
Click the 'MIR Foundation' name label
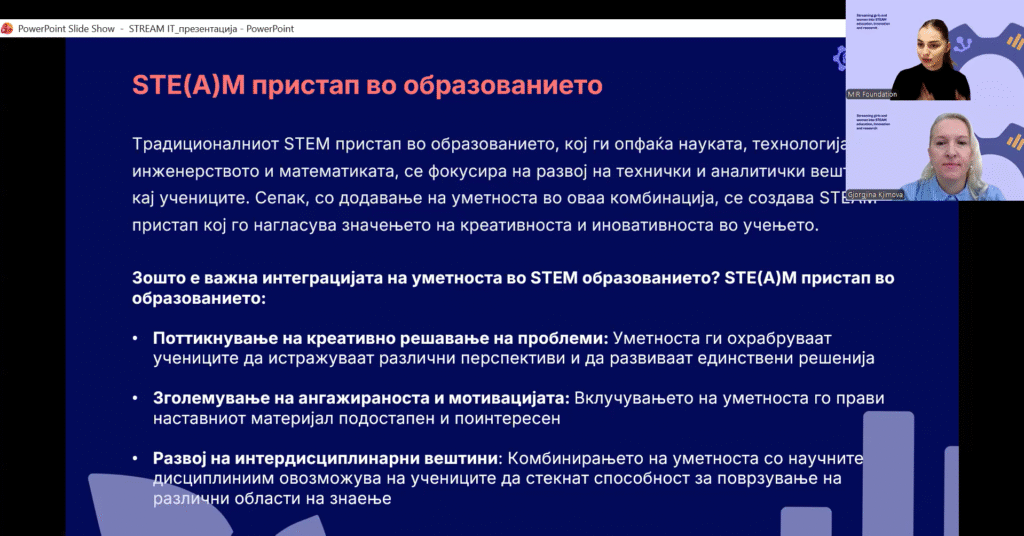click(x=873, y=94)
